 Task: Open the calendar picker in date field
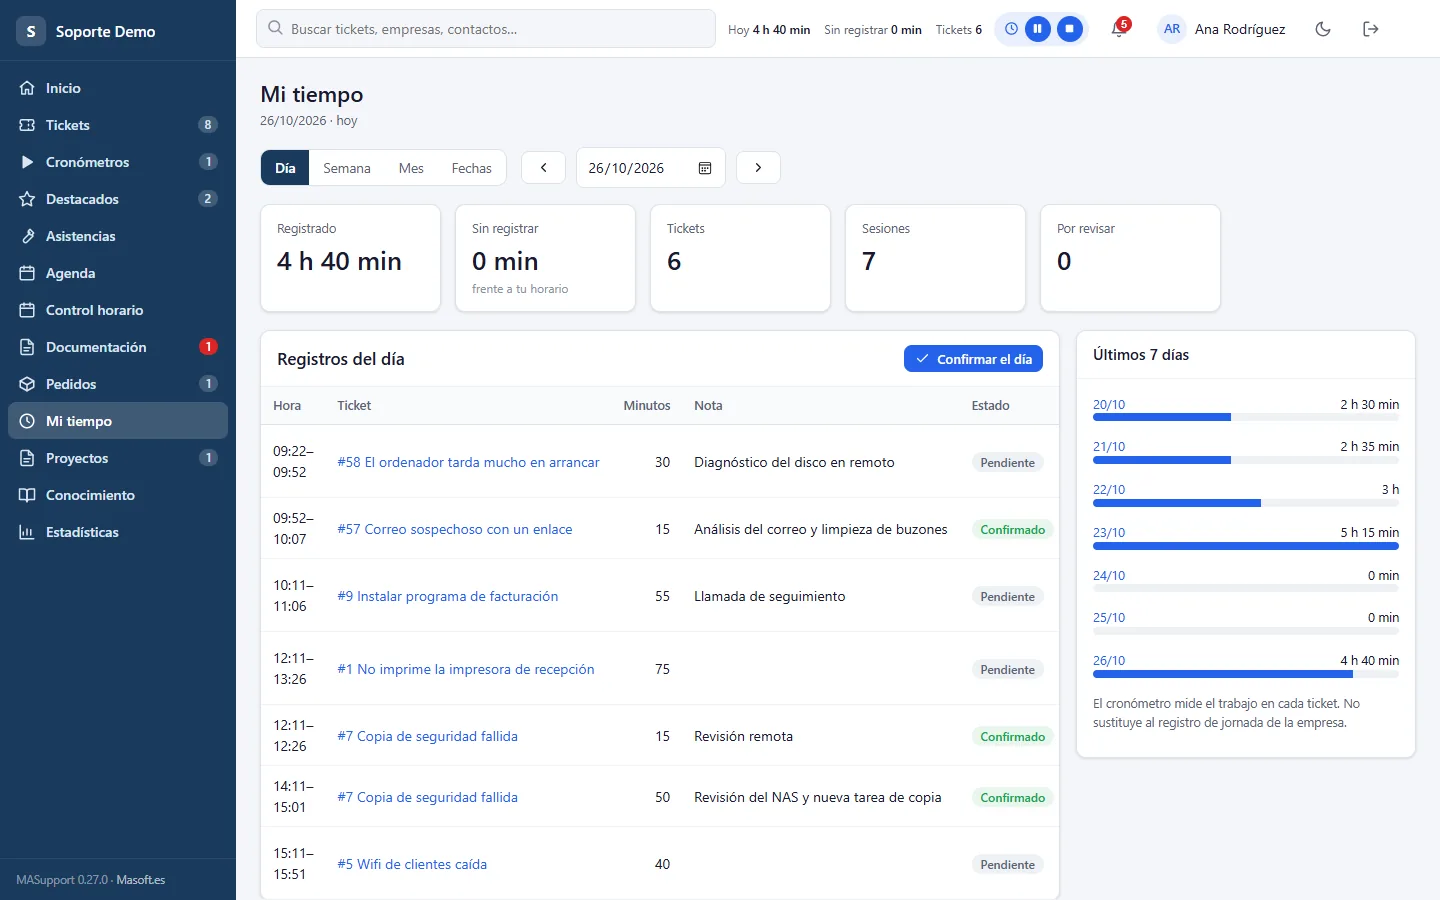click(x=705, y=168)
